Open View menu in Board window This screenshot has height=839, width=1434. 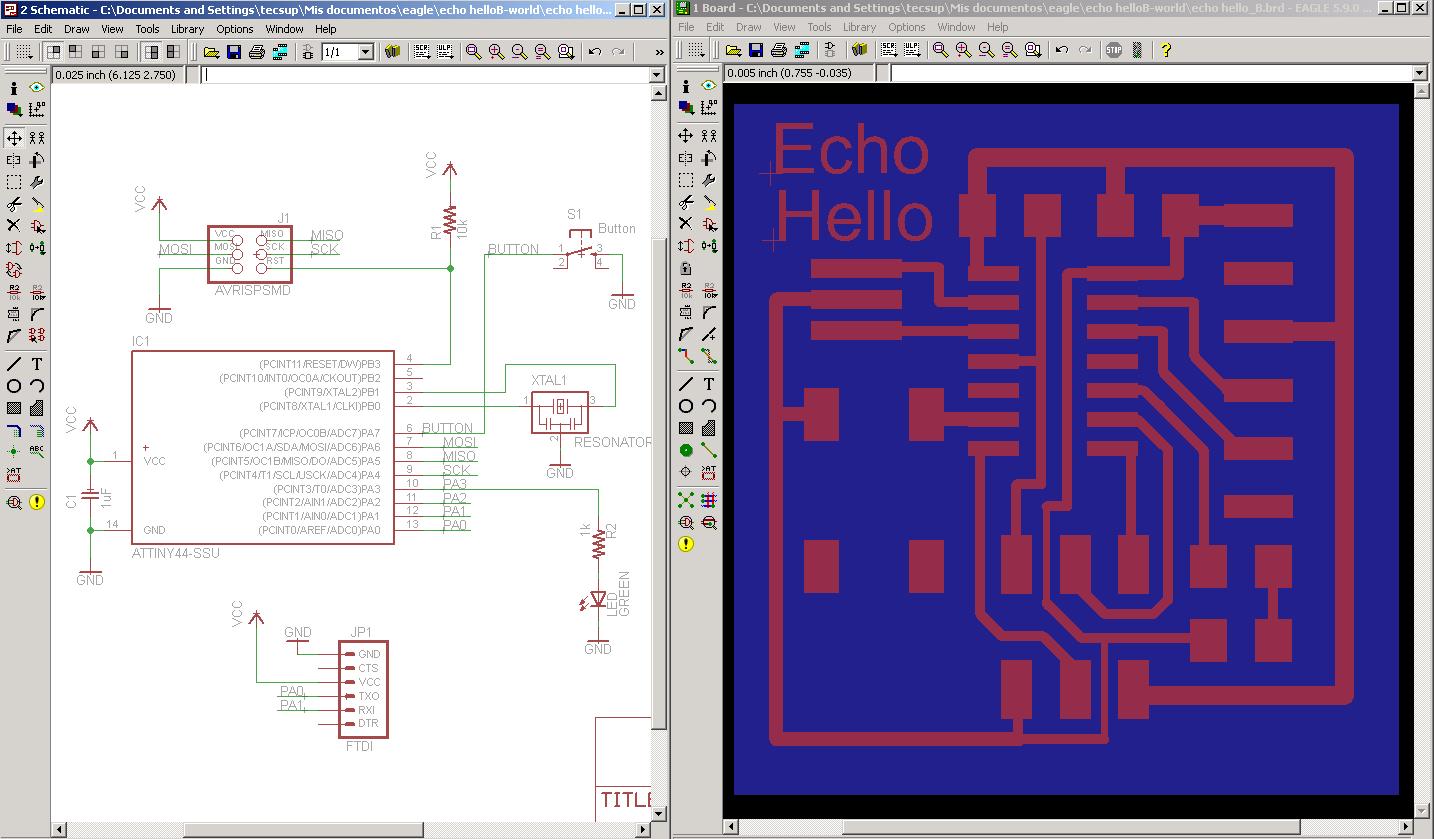click(x=784, y=27)
